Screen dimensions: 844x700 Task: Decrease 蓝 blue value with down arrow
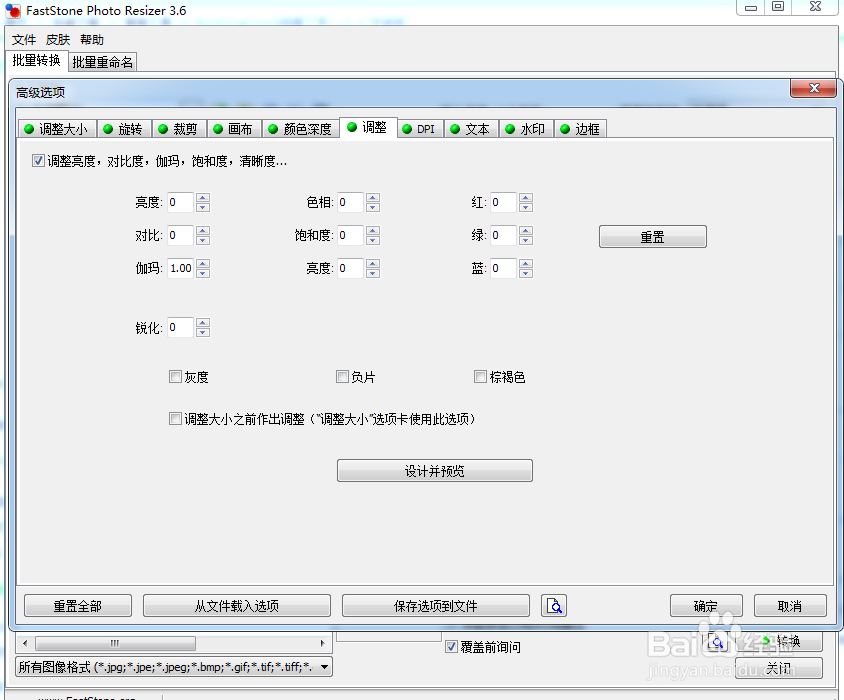[526, 273]
